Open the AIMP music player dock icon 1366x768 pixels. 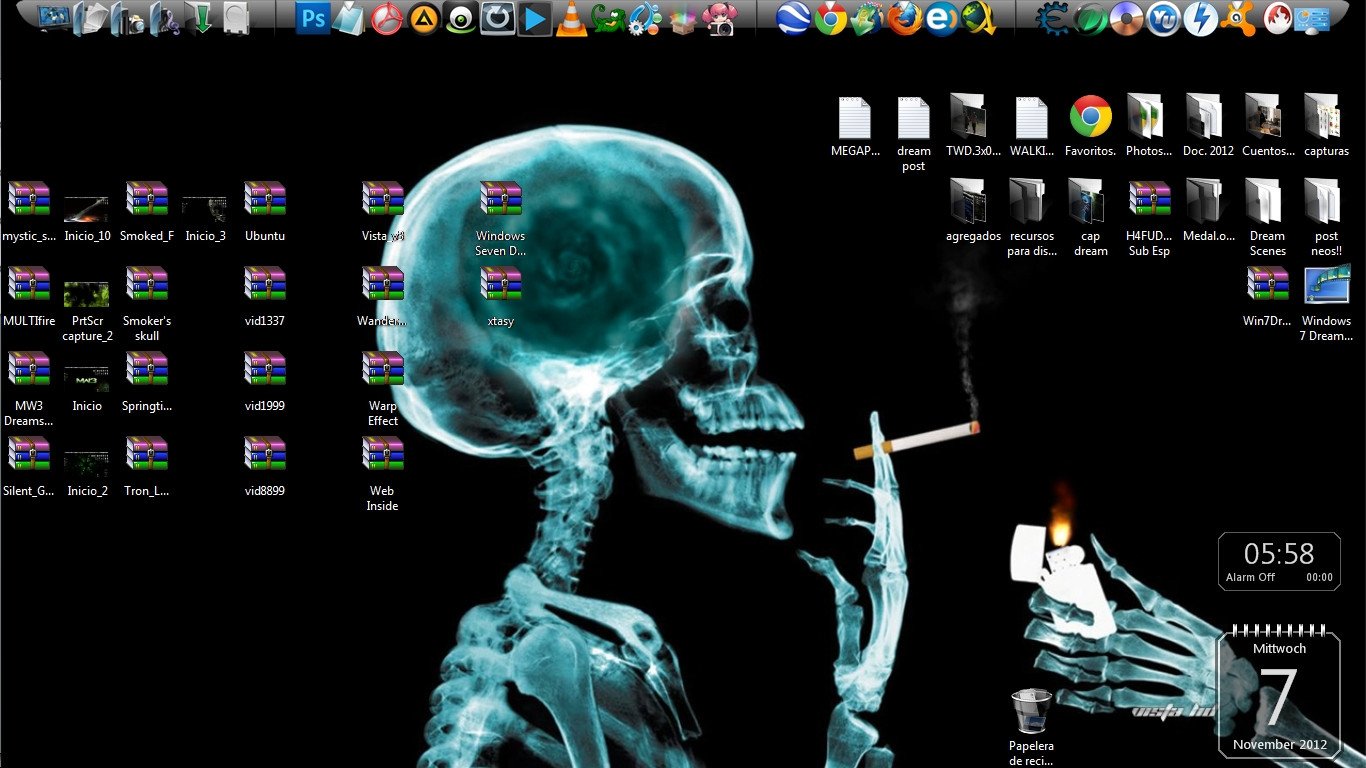click(x=423, y=18)
